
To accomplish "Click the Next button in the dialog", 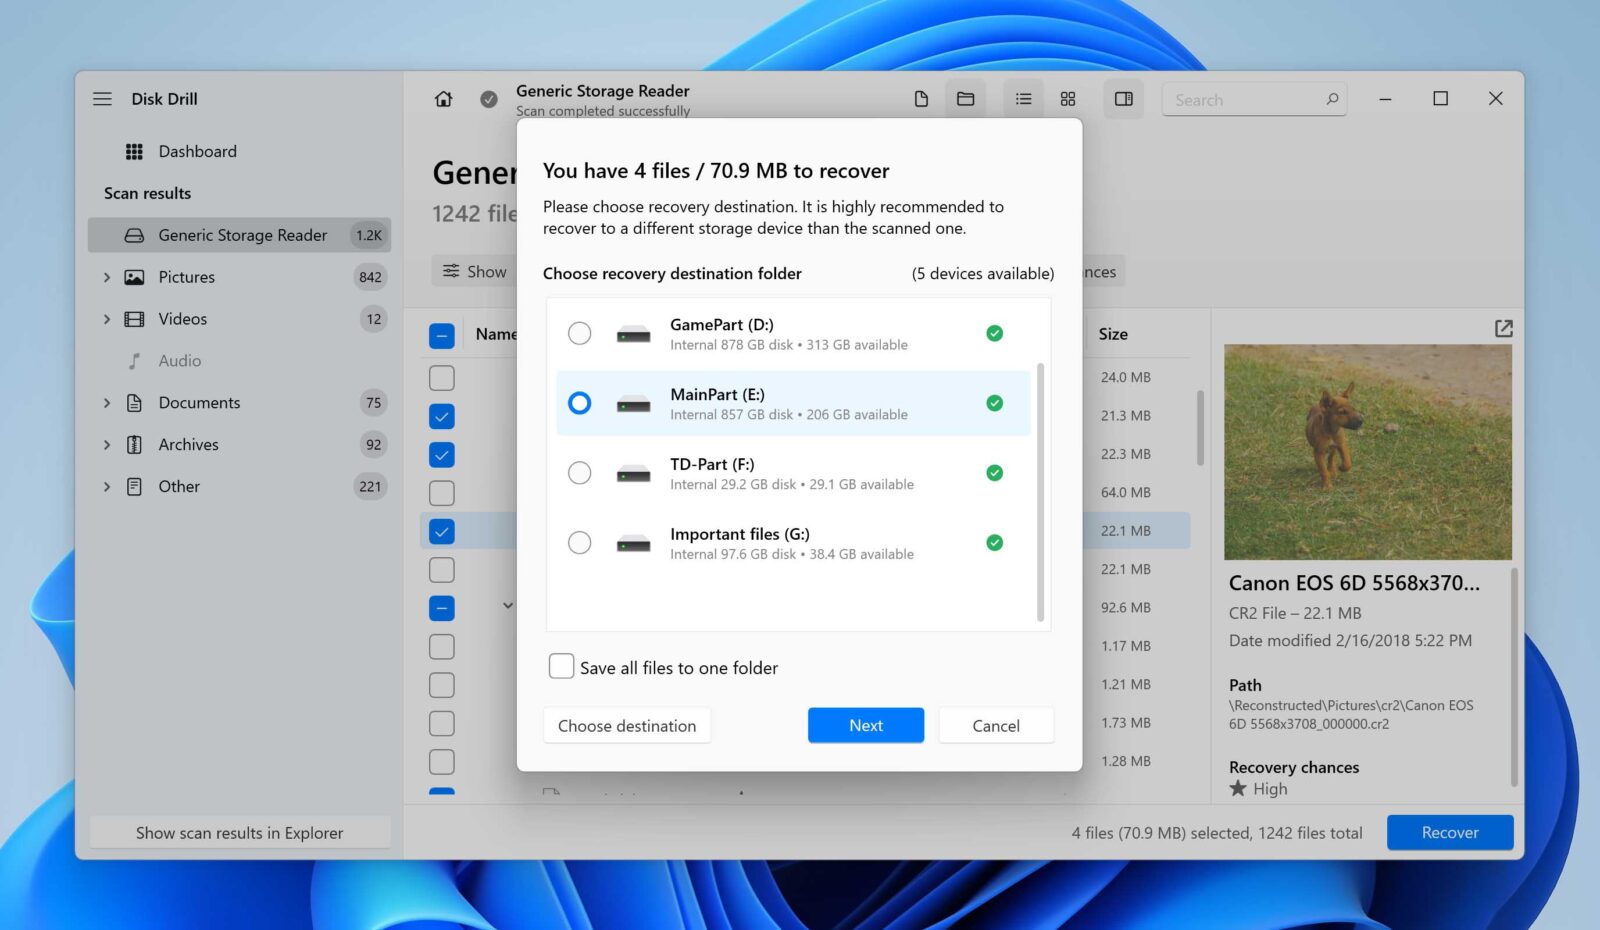I will pyautogui.click(x=865, y=725).
